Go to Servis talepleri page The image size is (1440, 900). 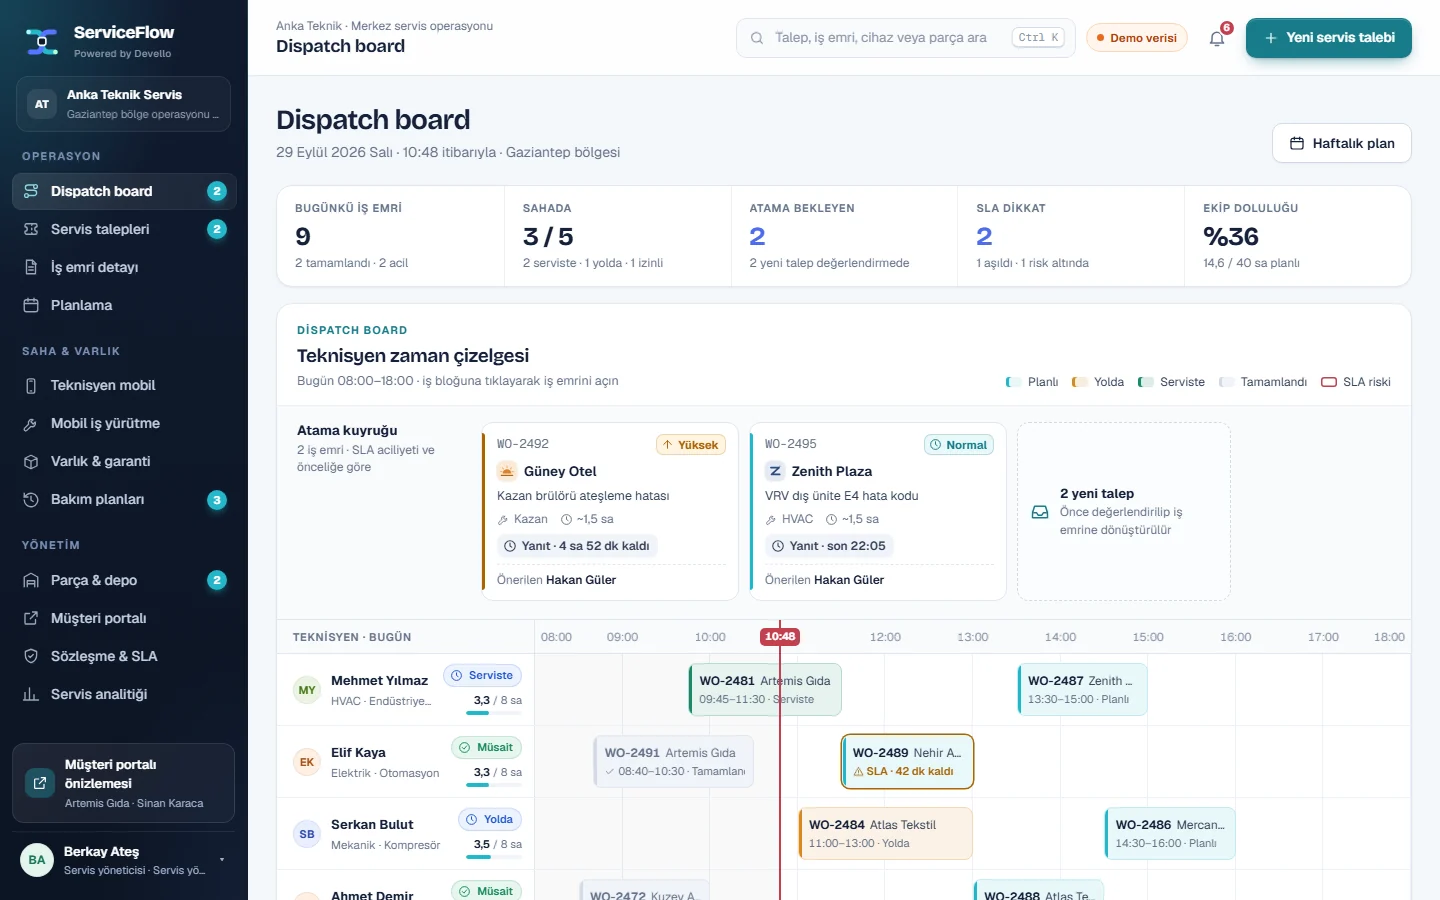tap(124, 229)
